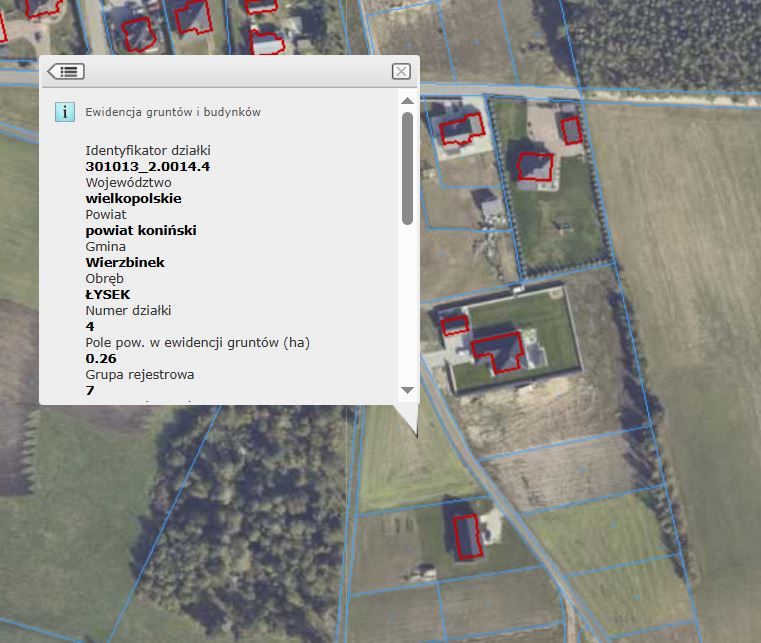Select the registry group value '7'
Viewport: 761px width, 643px height.
(x=90, y=391)
